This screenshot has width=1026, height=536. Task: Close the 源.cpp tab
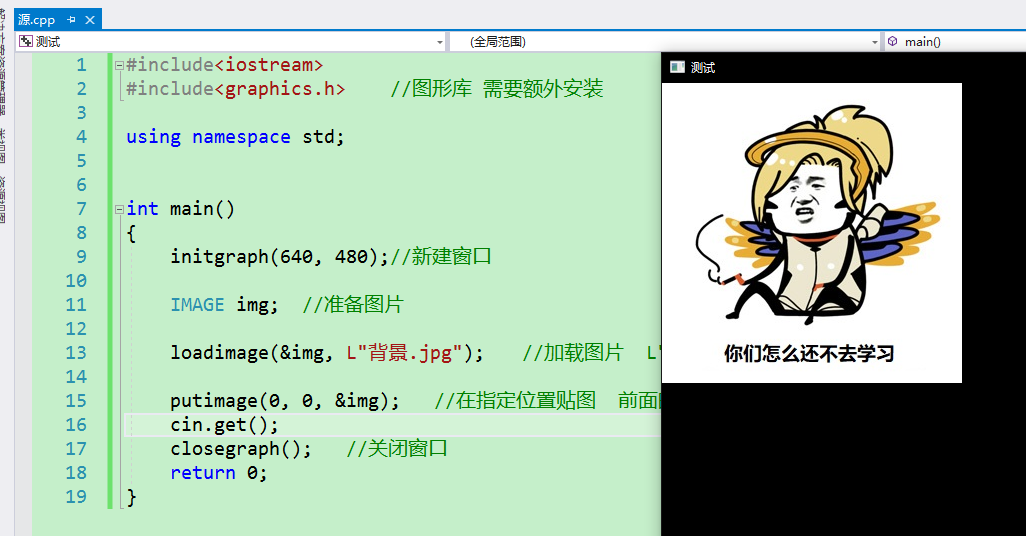(x=90, y=20)
